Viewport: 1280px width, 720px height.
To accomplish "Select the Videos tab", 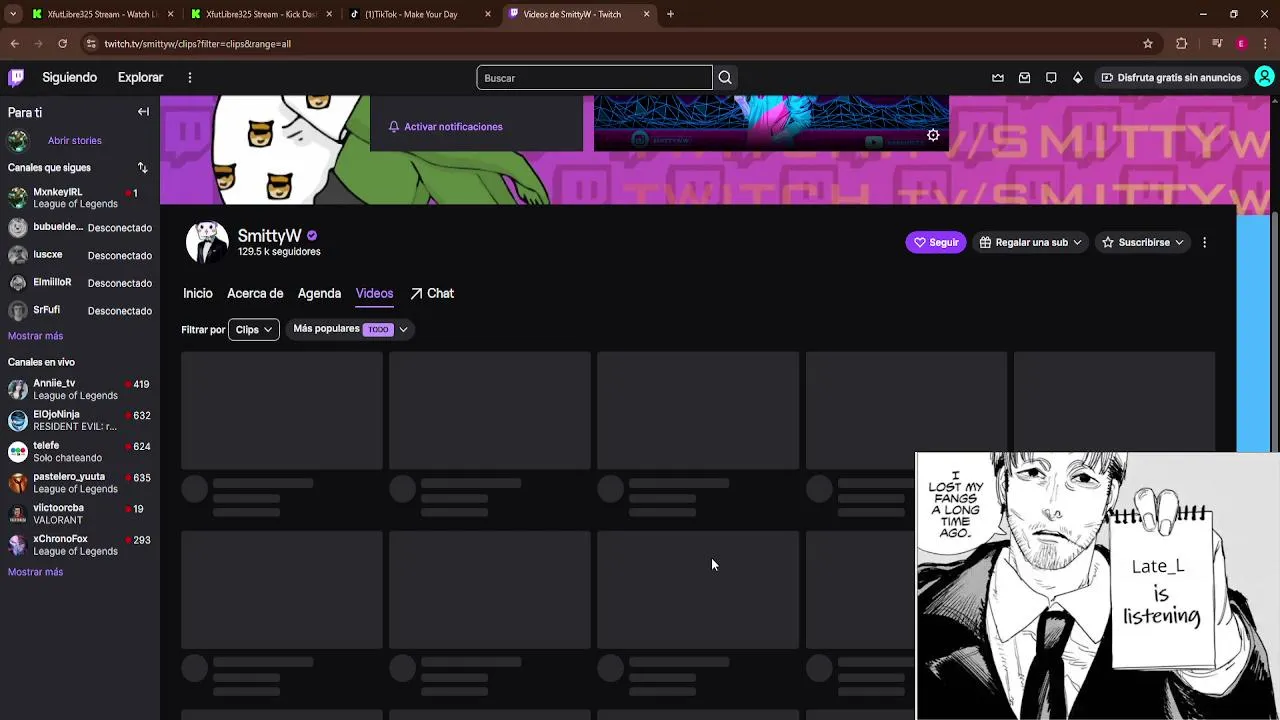I will point(374,293).
